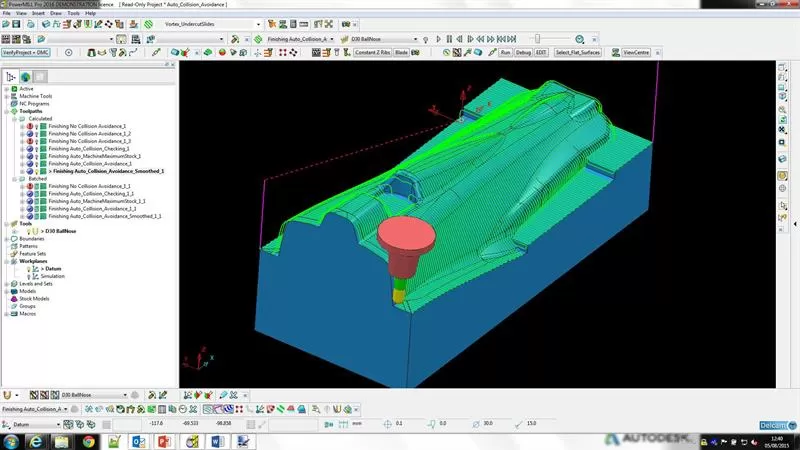Click the circled target icon beside VerifyProject
This screenshot has width=800, height=450.
point(68,53)
